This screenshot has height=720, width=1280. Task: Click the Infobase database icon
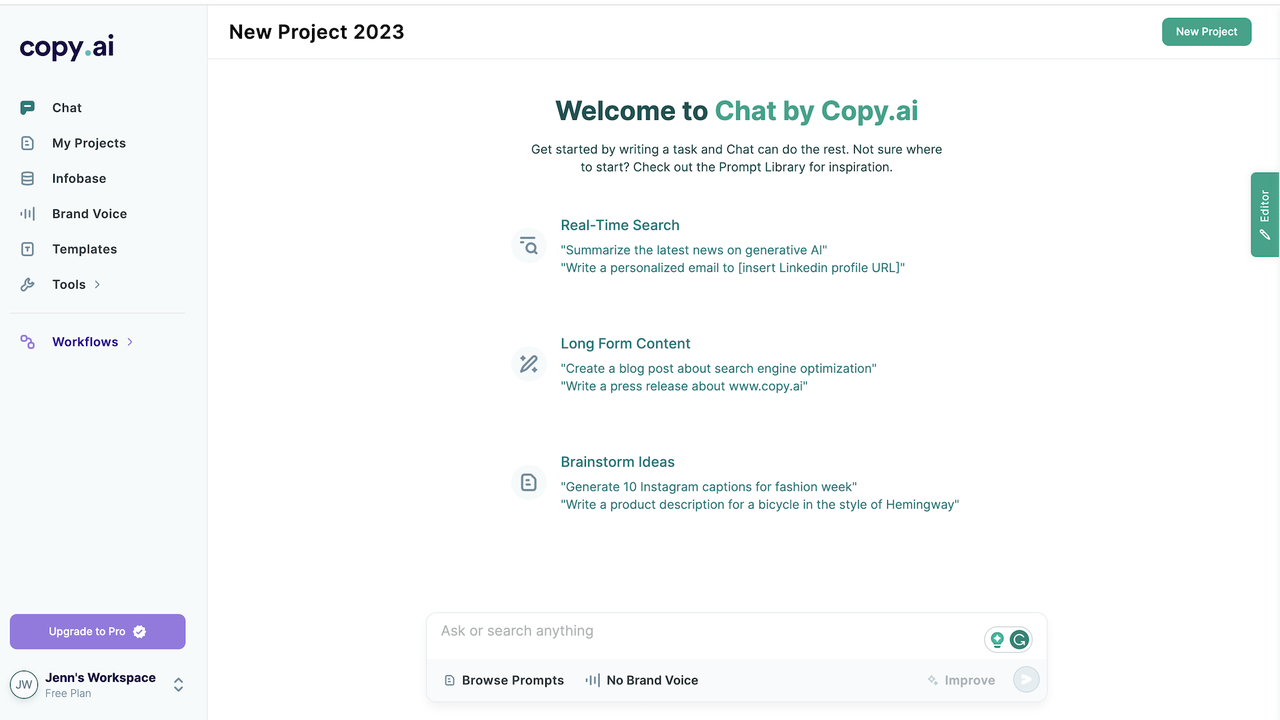click(x=28, y=179)
